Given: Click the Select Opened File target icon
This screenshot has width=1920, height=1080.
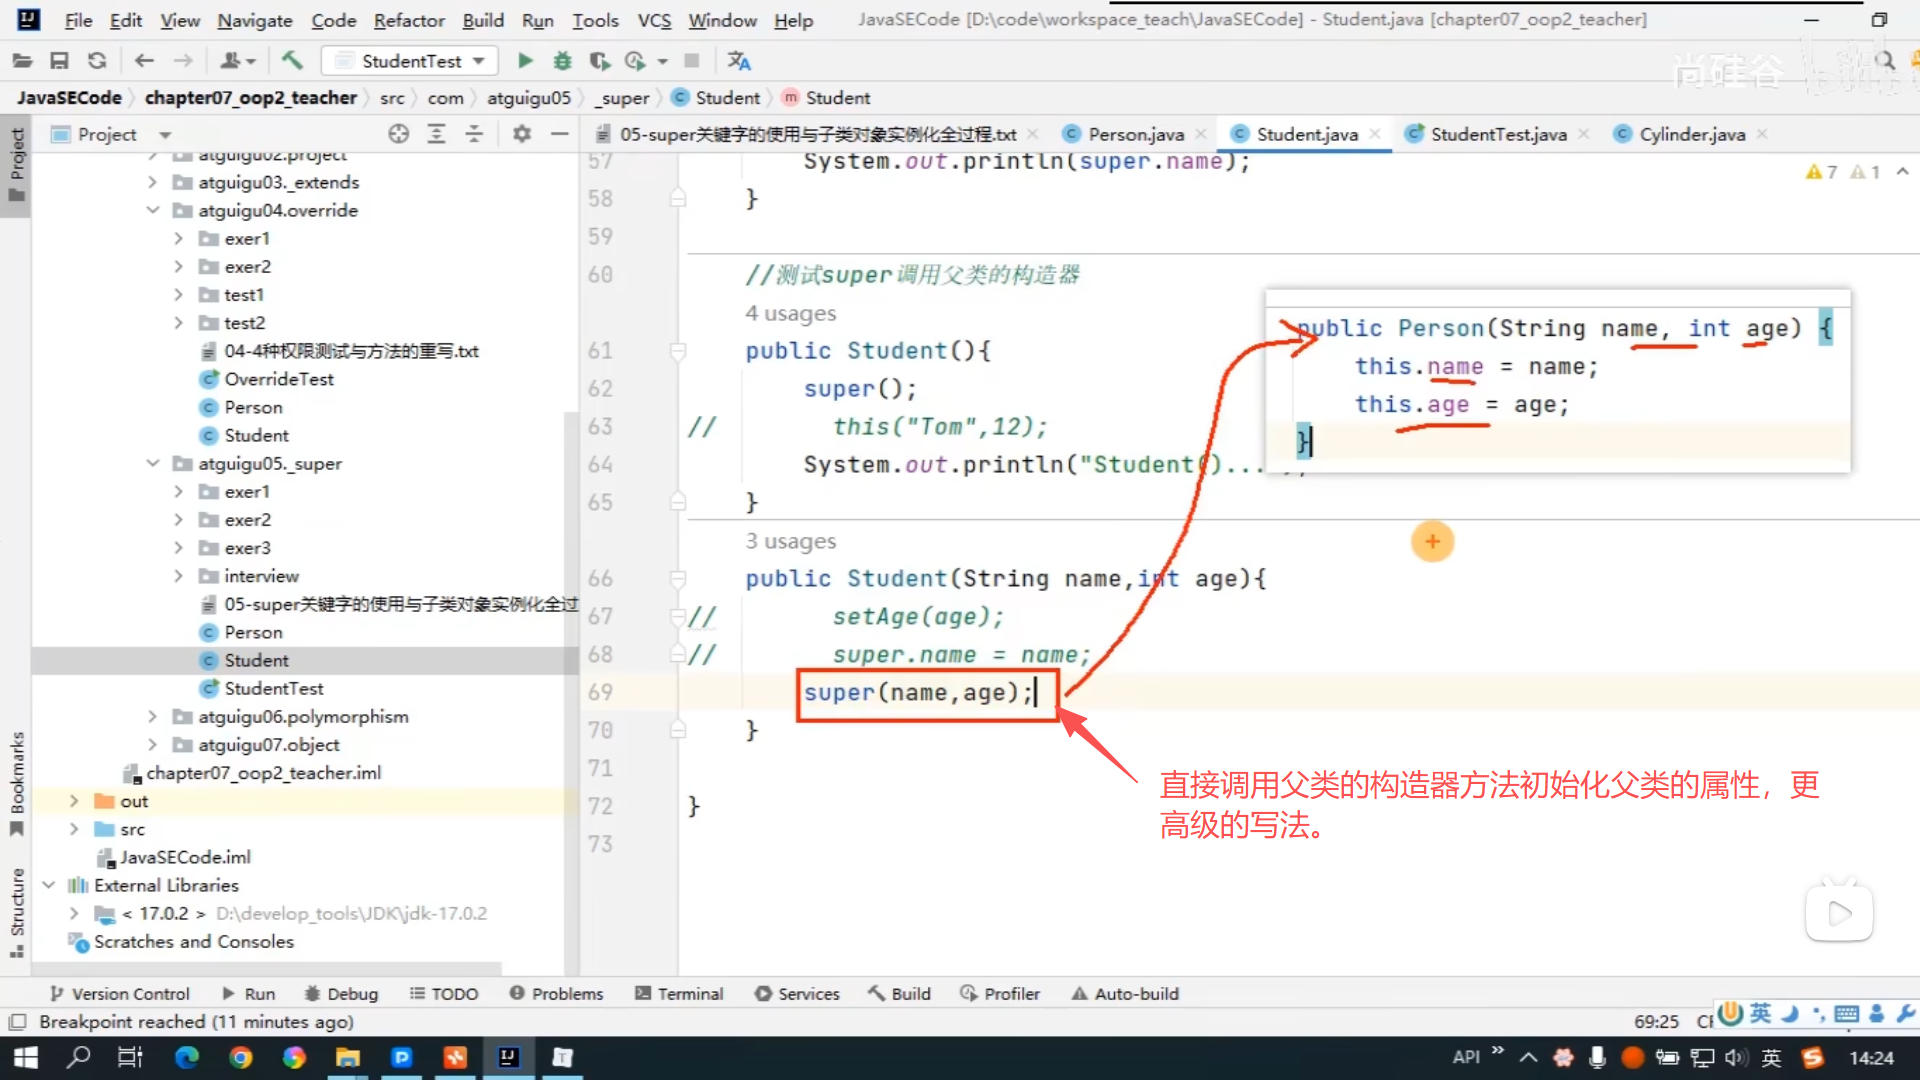Looking at the screenshot, I should 398,134.
